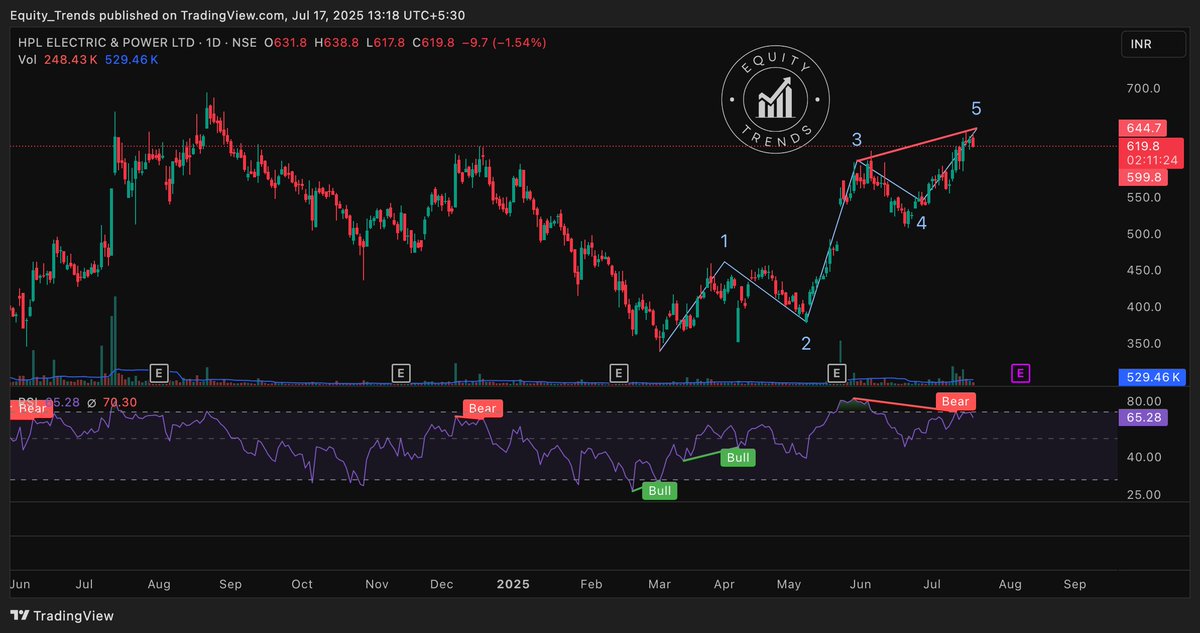Viewport: 1200px width, 633px height.
Task: Click the Oct label on time axis
Action: [x=301, y=584]
